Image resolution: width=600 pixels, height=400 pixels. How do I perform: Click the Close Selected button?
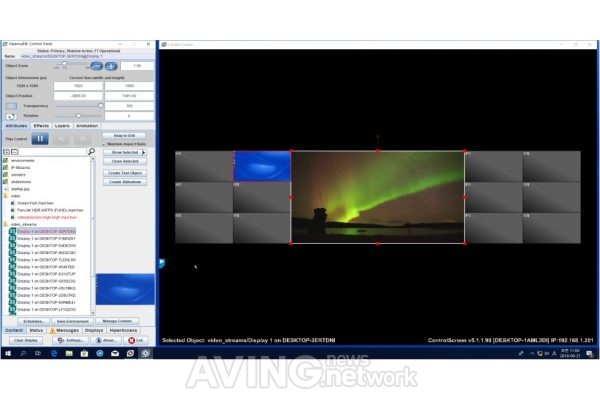(x=125, y=162)
